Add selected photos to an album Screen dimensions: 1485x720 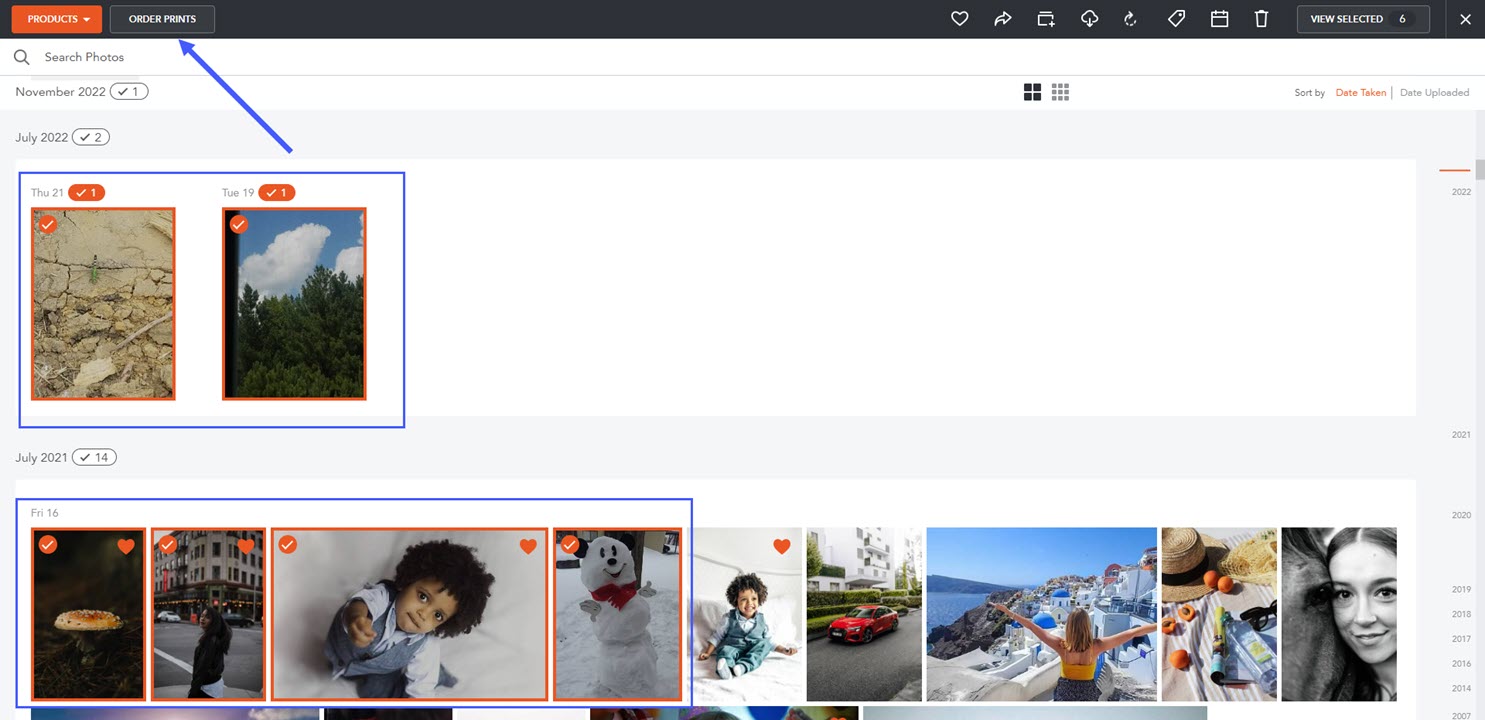(x=1046, y=19)
